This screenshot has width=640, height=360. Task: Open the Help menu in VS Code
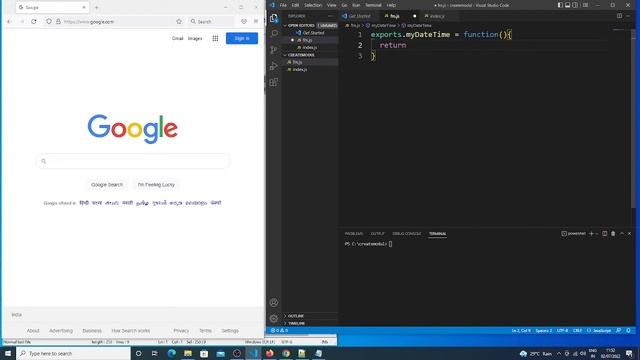pos(391,5)
